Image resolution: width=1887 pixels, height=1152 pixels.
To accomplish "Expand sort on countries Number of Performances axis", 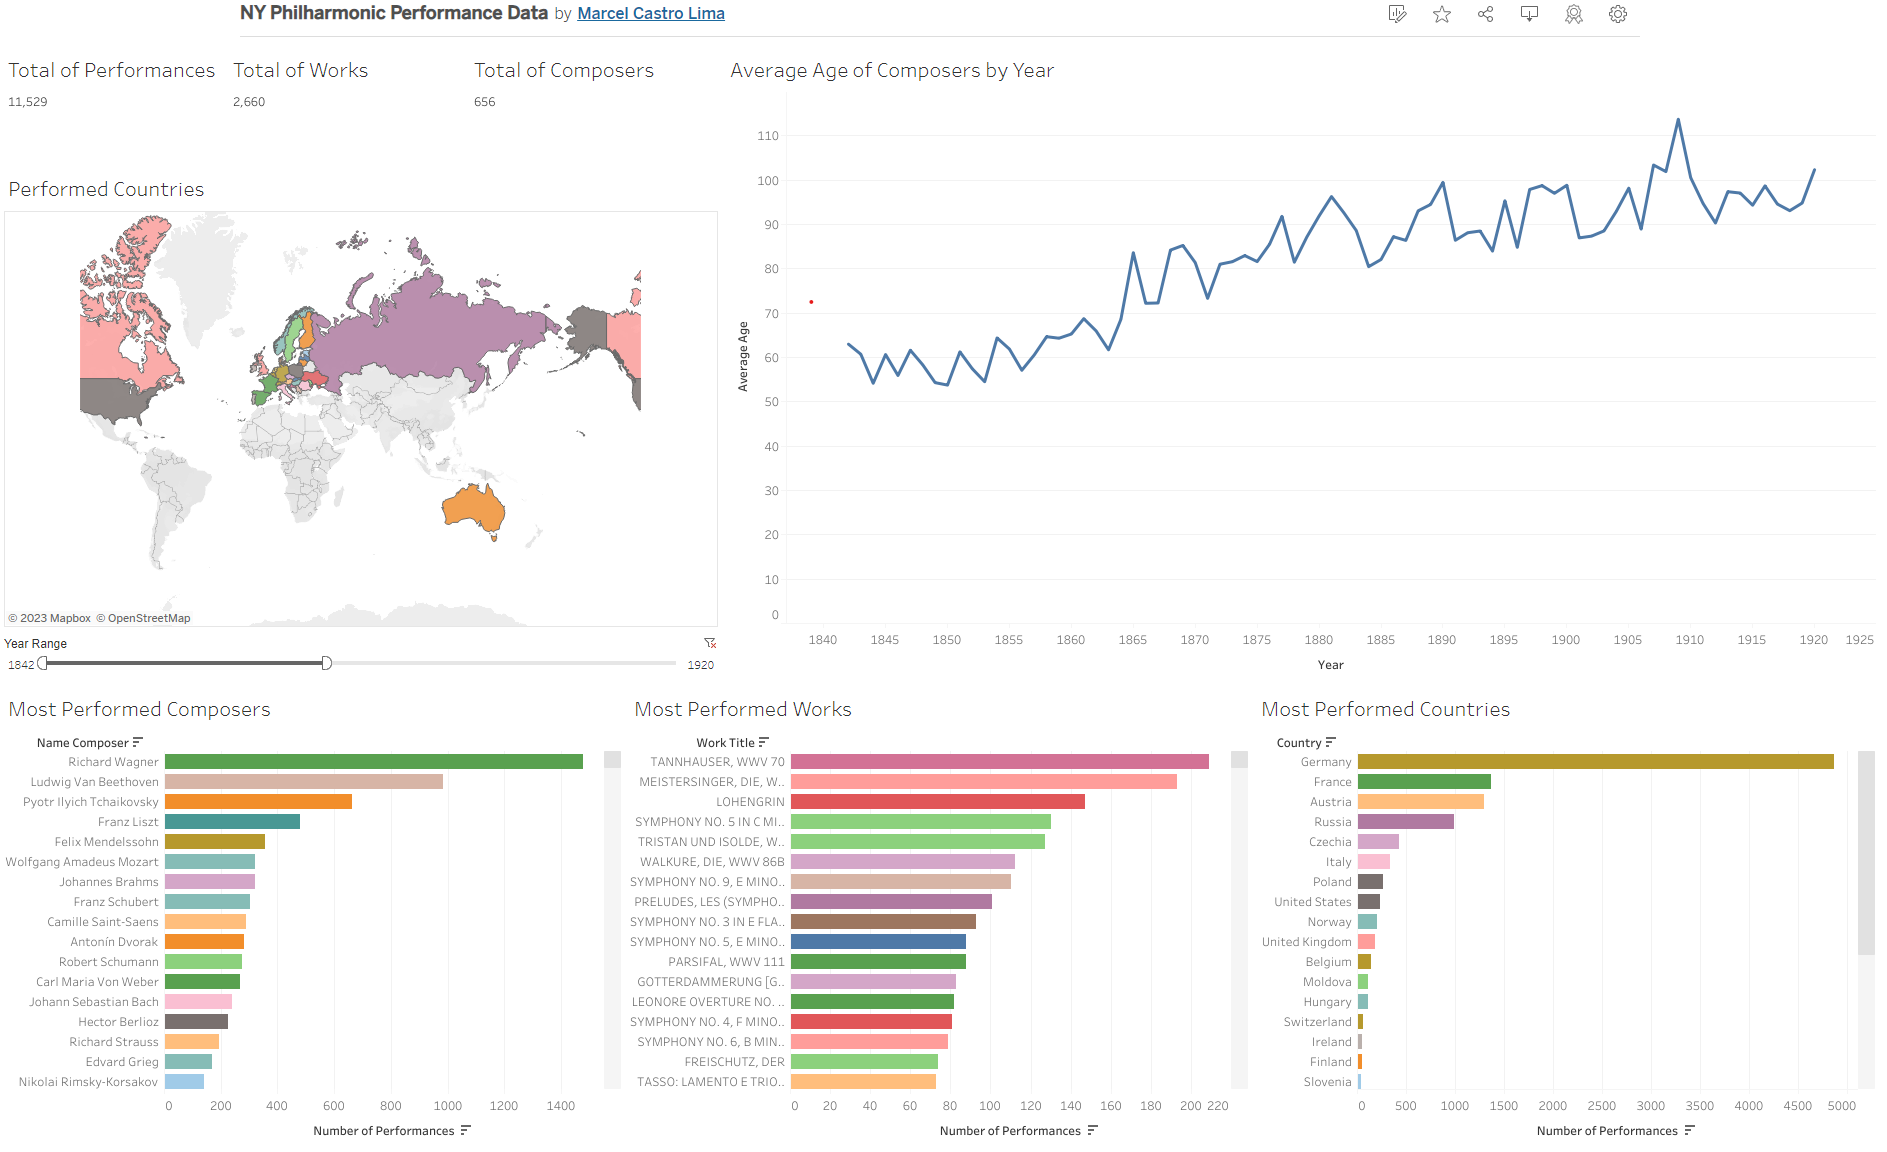I will 1690,1130.
